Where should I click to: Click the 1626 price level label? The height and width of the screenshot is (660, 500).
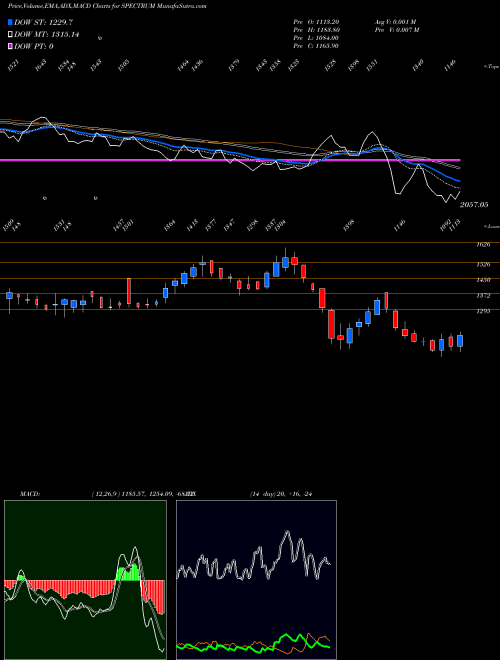483,245
